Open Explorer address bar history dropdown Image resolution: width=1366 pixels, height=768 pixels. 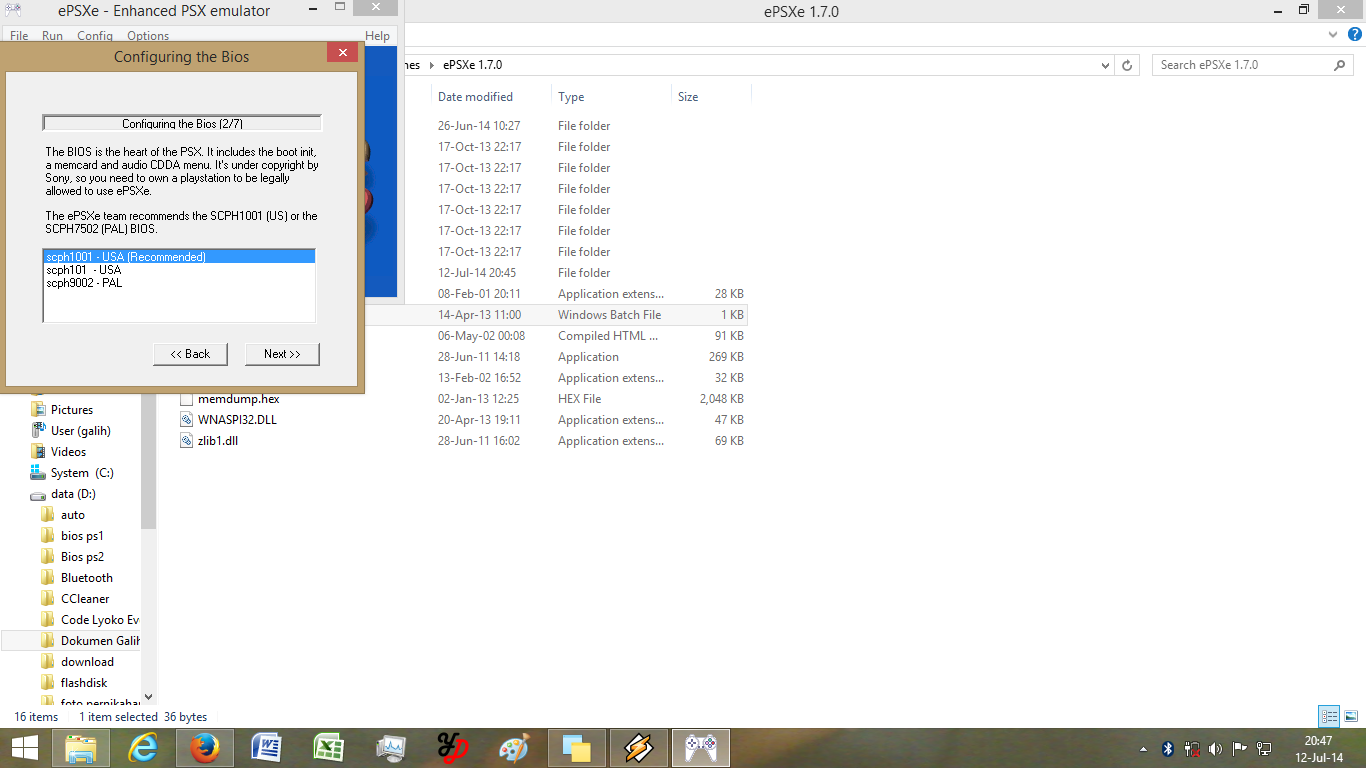pyautogui.click(x=1105, y=65)
